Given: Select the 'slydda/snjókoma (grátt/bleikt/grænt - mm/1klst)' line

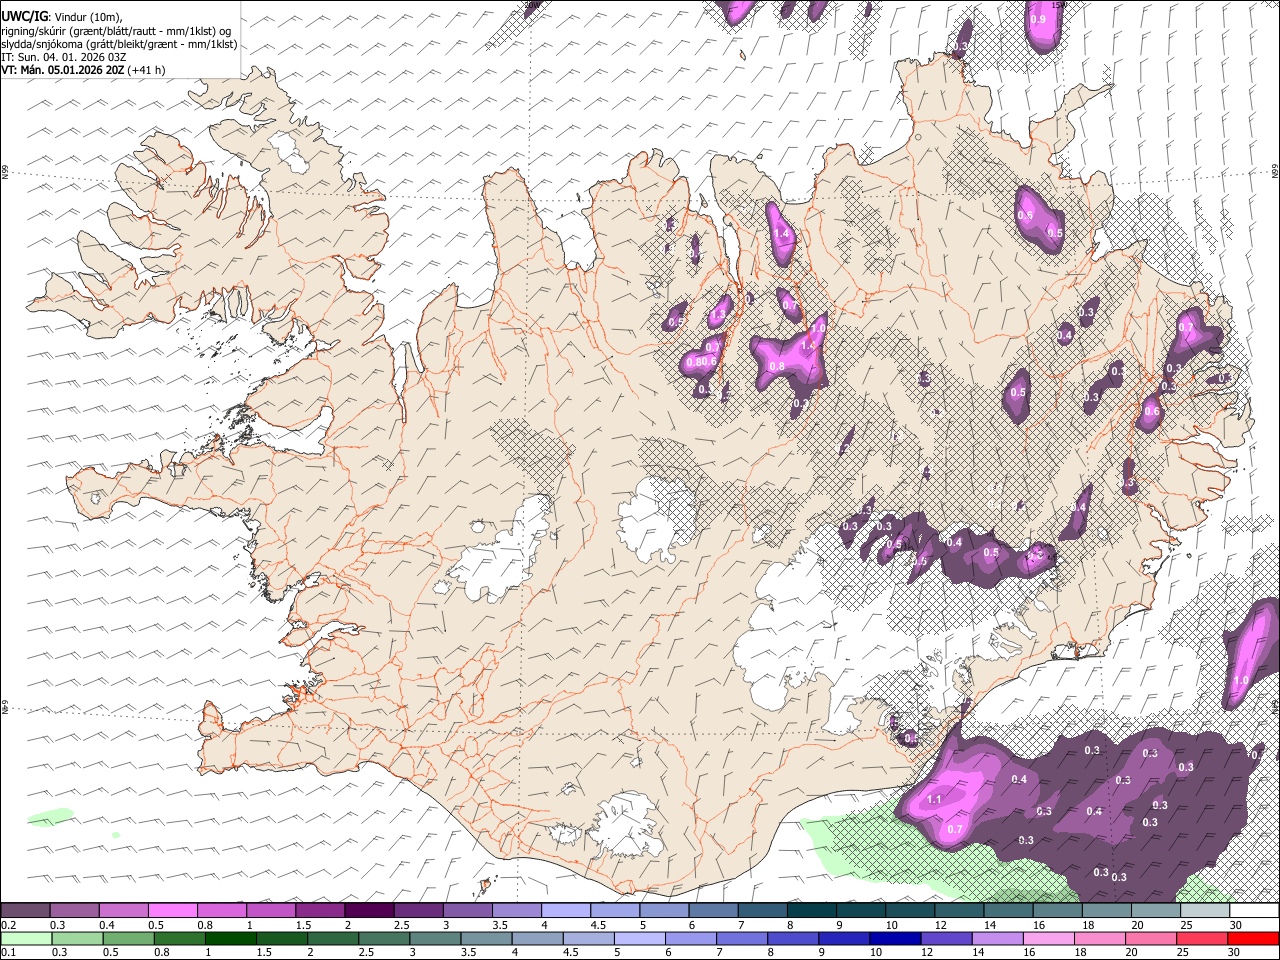Looking at the screenshot, I should tap(120, 44).
